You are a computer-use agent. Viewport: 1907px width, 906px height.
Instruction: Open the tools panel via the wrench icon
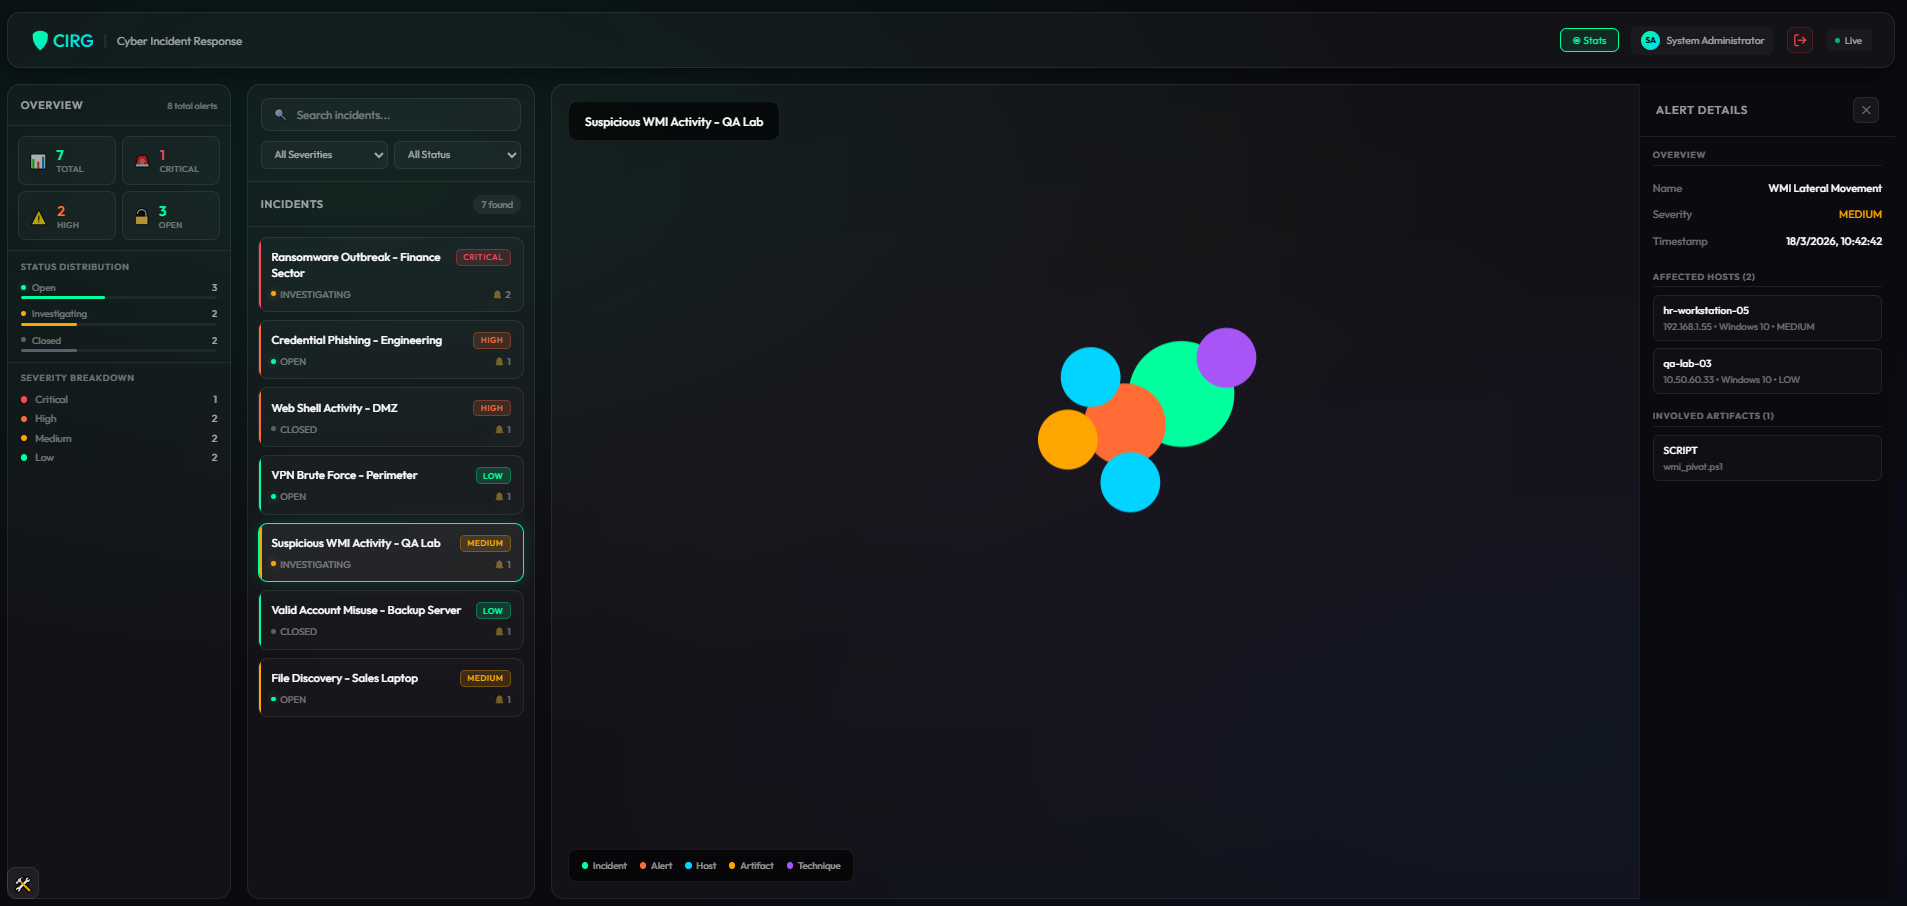(x=23, y=883)
